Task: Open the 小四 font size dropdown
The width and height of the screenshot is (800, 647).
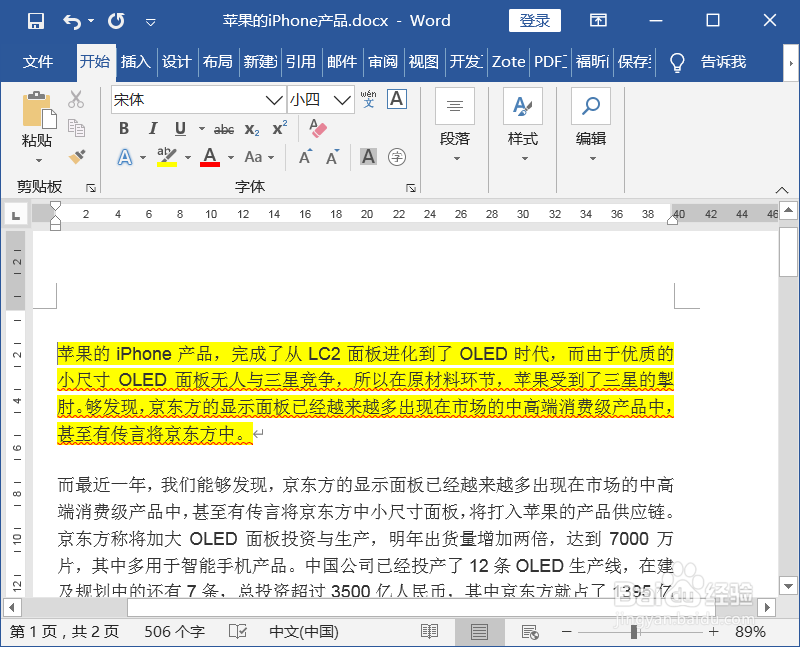Action: pyautogui.click(x=343, y=100)
